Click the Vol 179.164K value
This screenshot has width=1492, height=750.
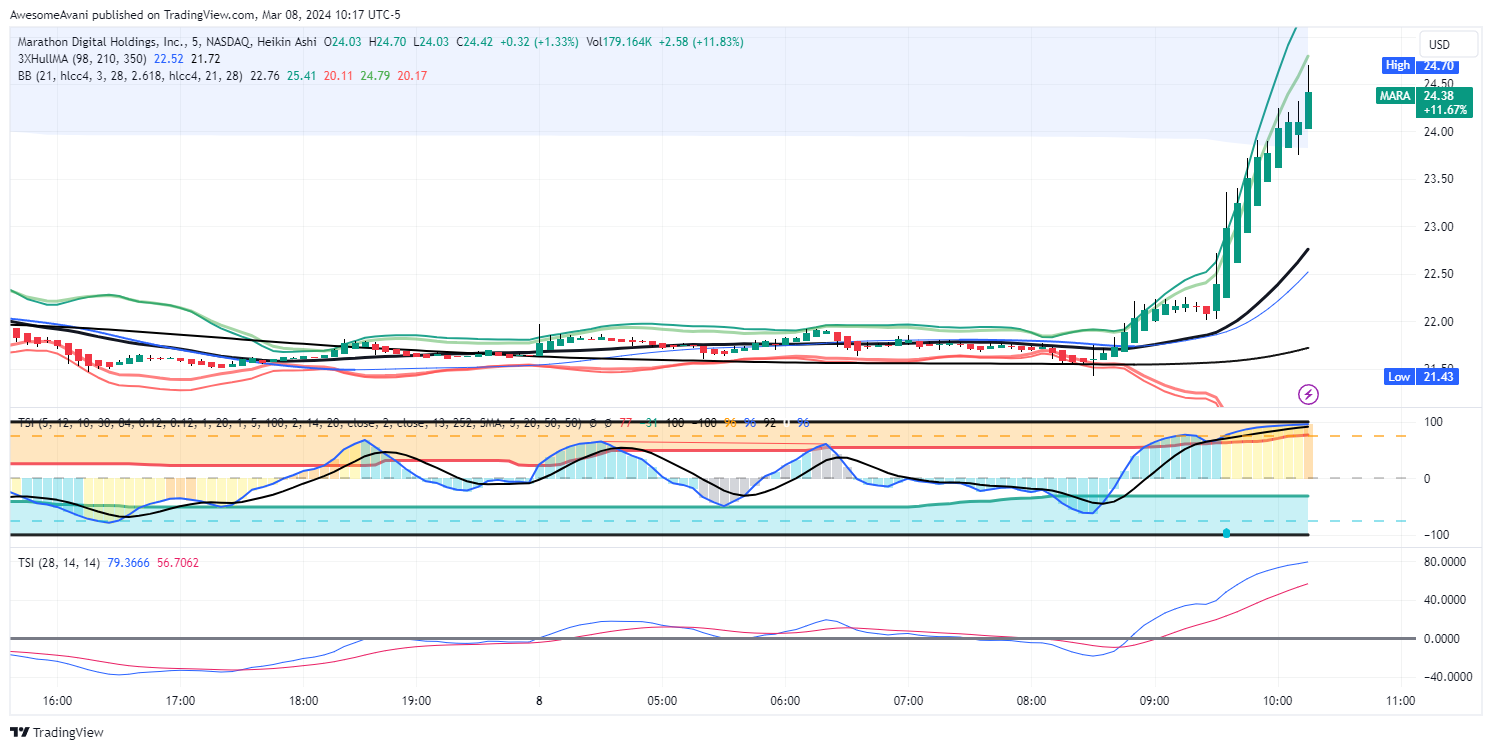(620, 42)
